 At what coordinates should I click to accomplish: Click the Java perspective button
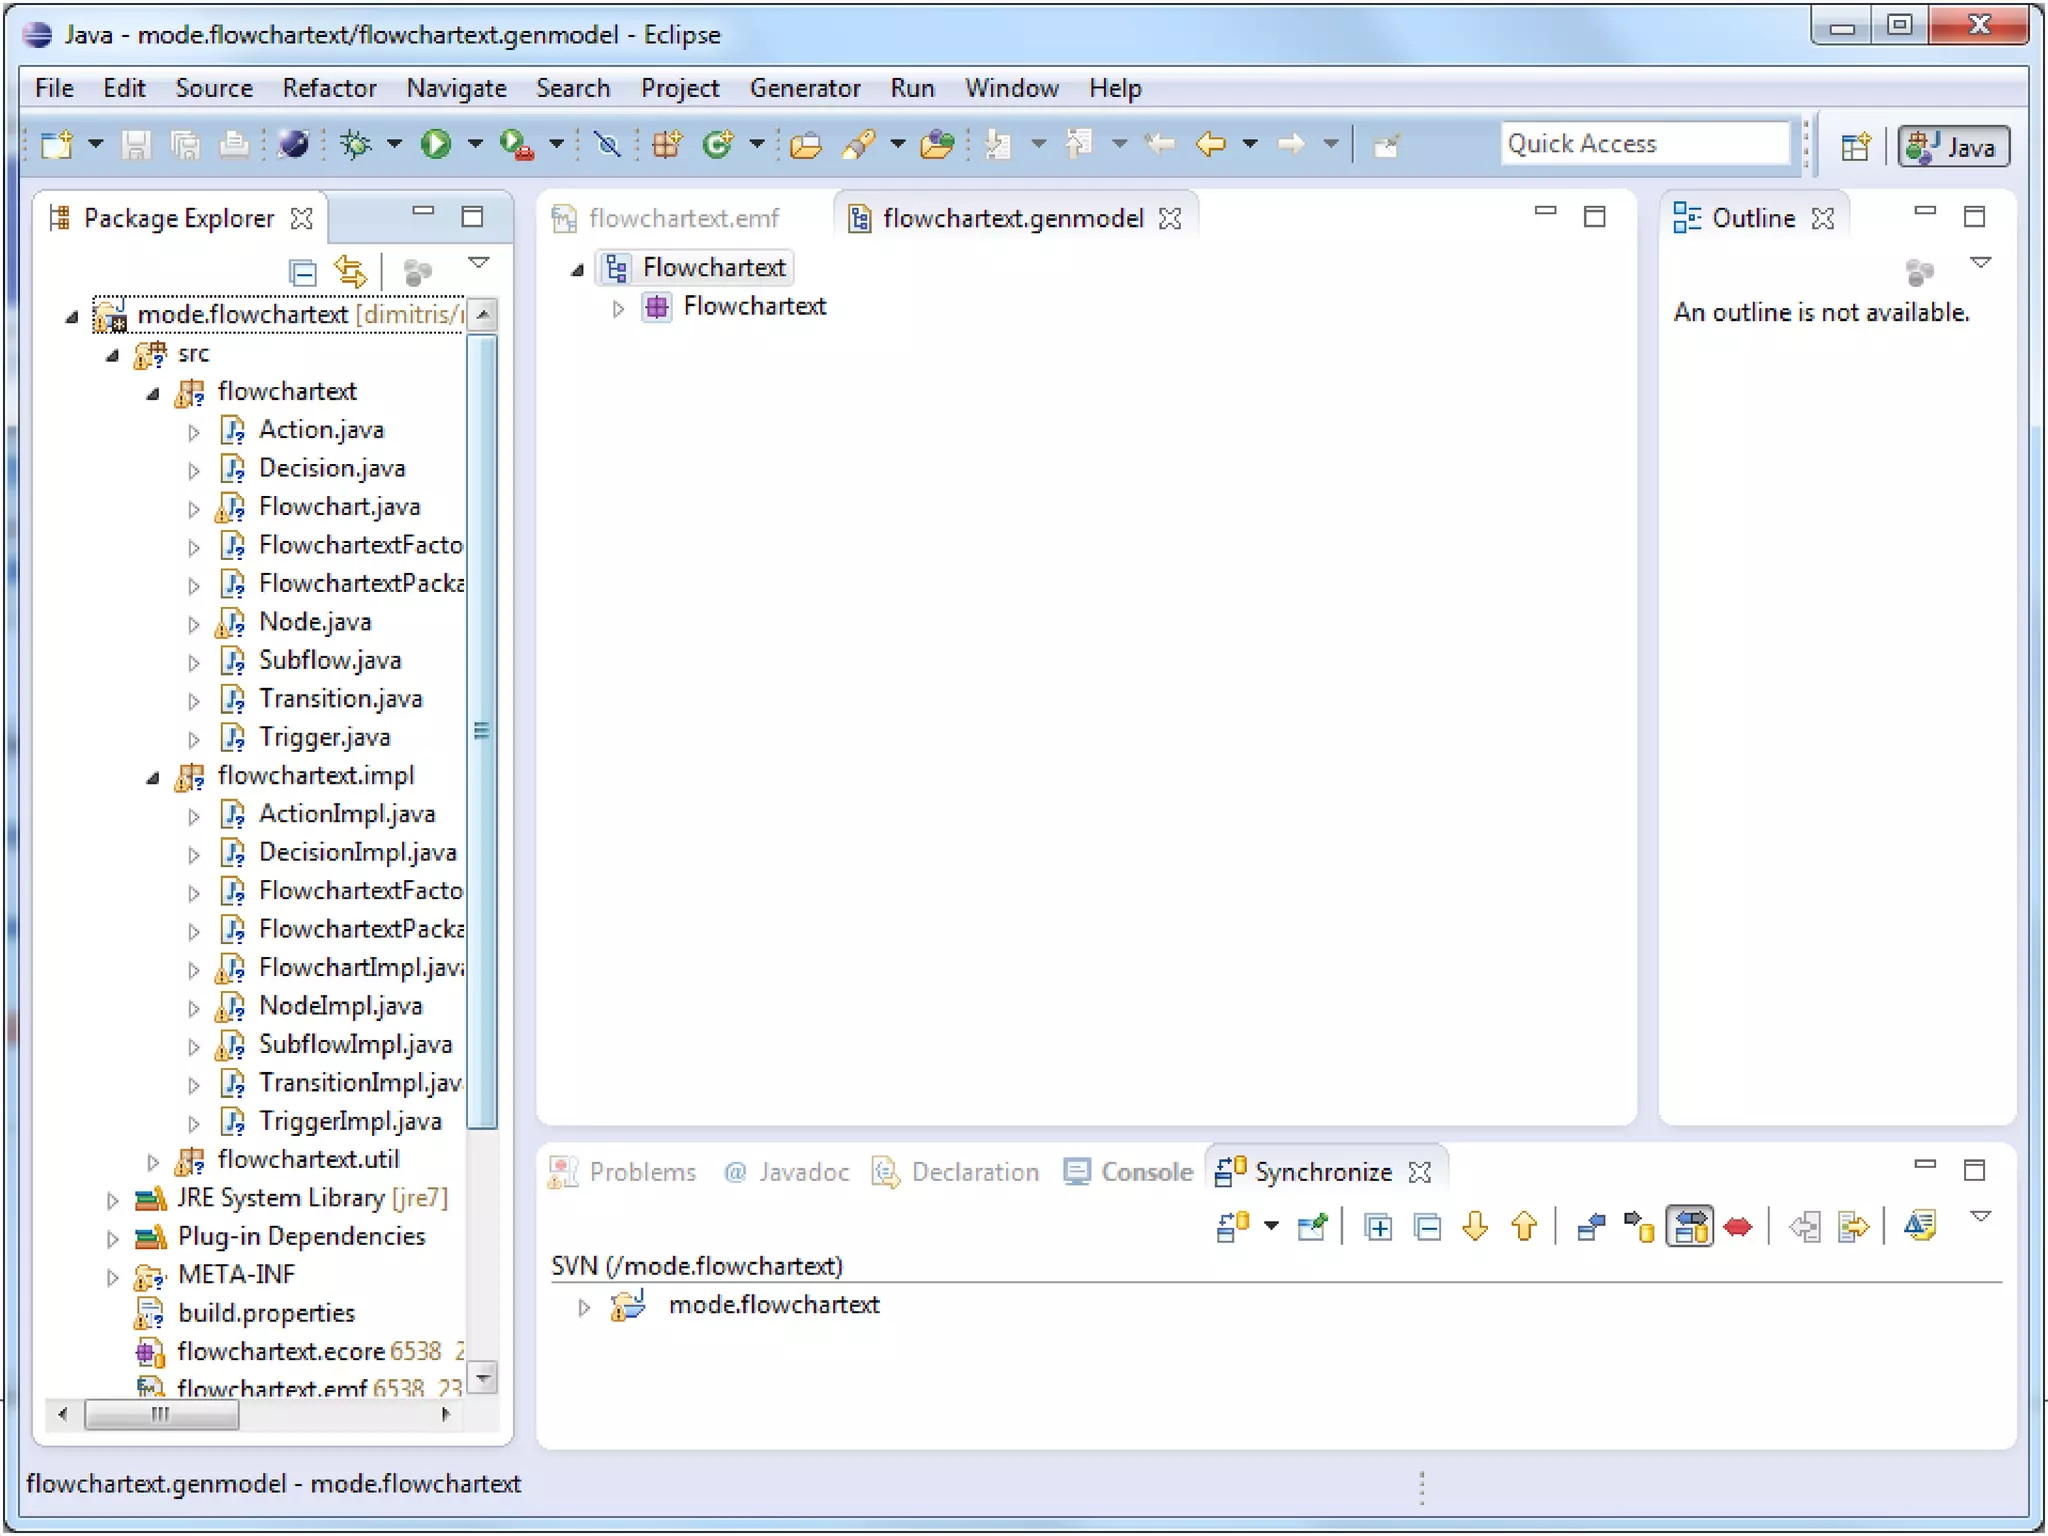click(x=1953, y=147)
